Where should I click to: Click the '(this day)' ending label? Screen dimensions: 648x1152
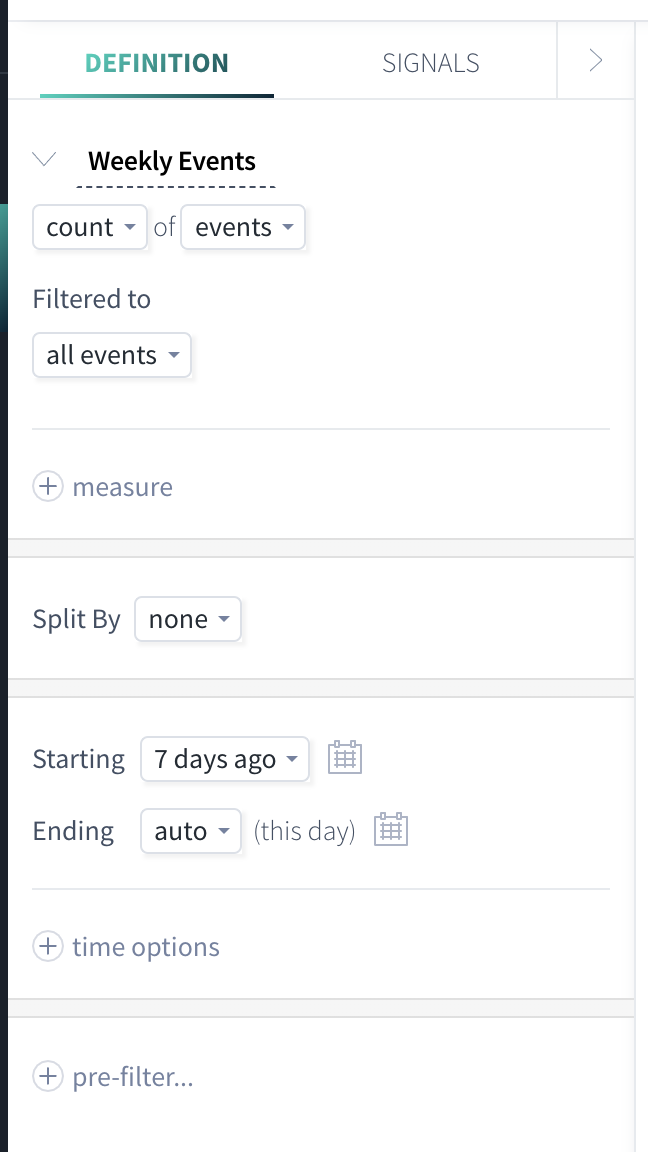pos(304,831)
